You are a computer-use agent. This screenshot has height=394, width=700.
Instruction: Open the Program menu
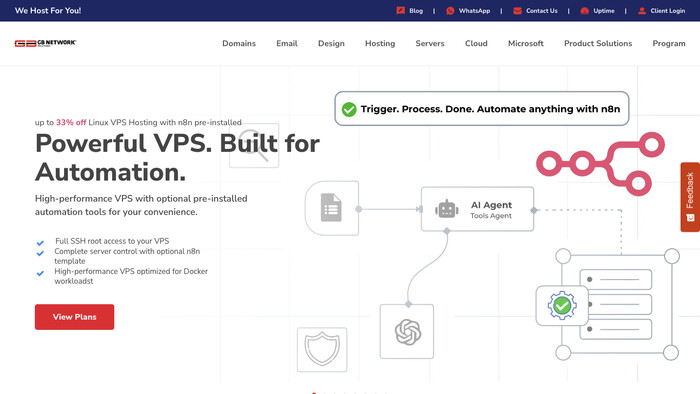[669, 43]
